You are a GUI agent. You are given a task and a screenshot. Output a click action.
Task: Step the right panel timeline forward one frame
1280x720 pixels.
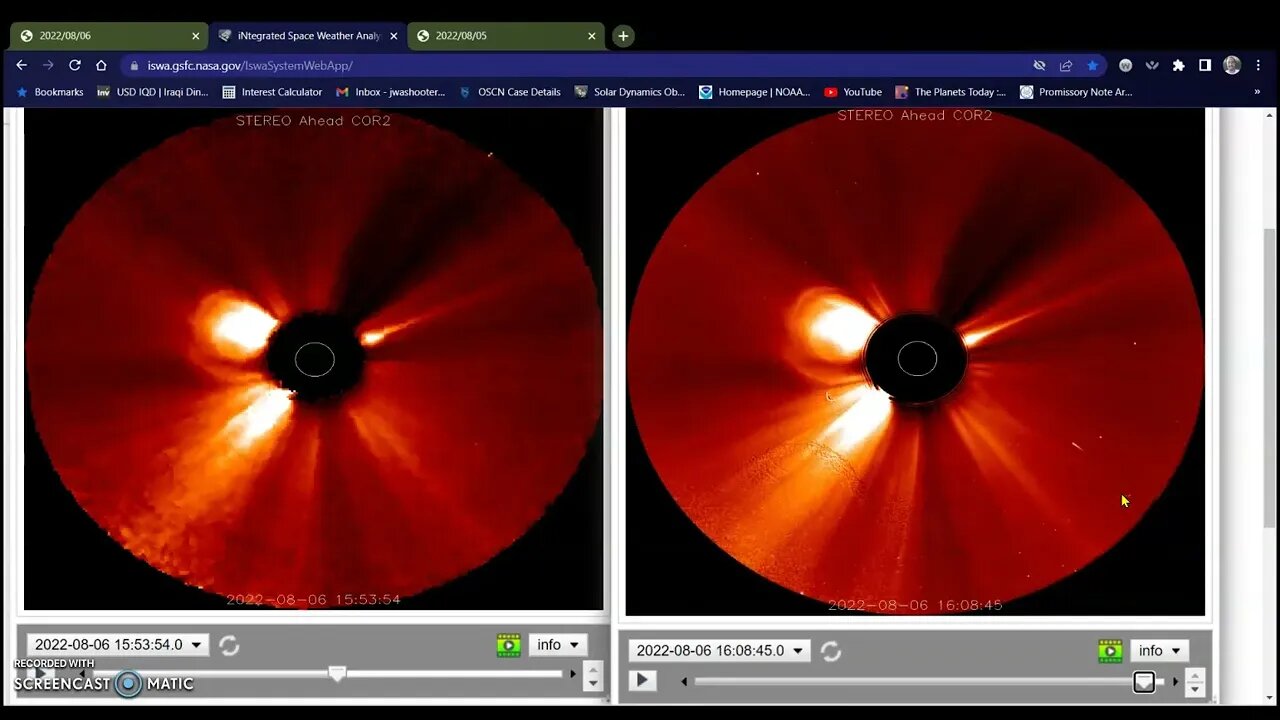(1175, 682)
